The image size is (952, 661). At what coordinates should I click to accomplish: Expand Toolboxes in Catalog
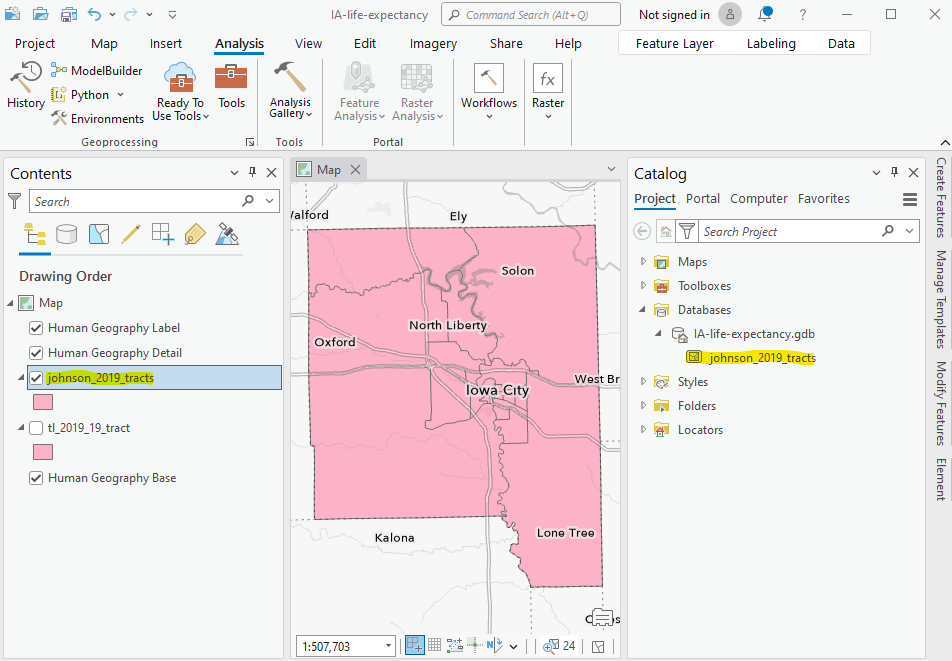(643, 285)
